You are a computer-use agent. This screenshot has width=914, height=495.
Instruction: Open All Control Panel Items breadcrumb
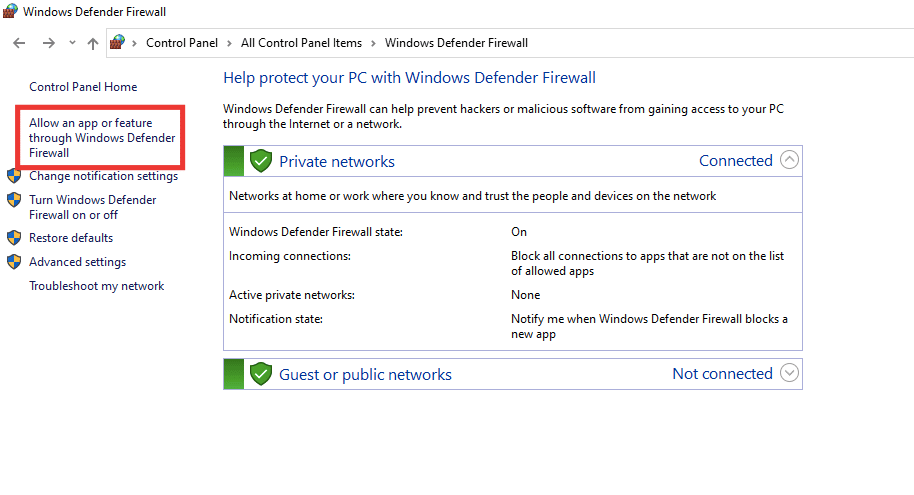tap(301, 43)
